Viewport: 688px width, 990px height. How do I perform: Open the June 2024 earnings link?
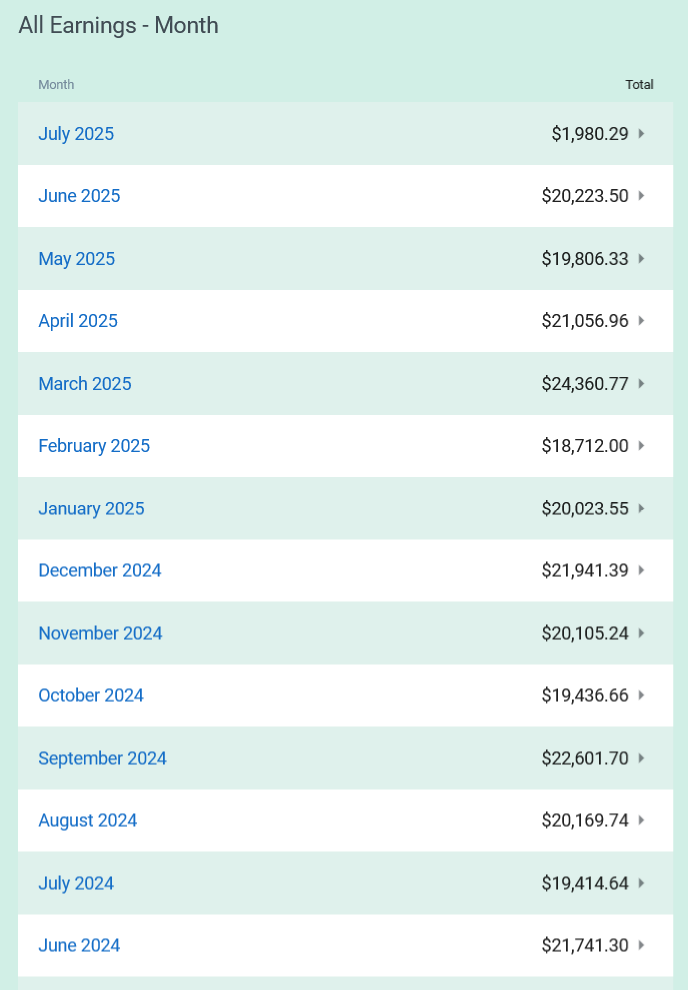click(79, 945)
